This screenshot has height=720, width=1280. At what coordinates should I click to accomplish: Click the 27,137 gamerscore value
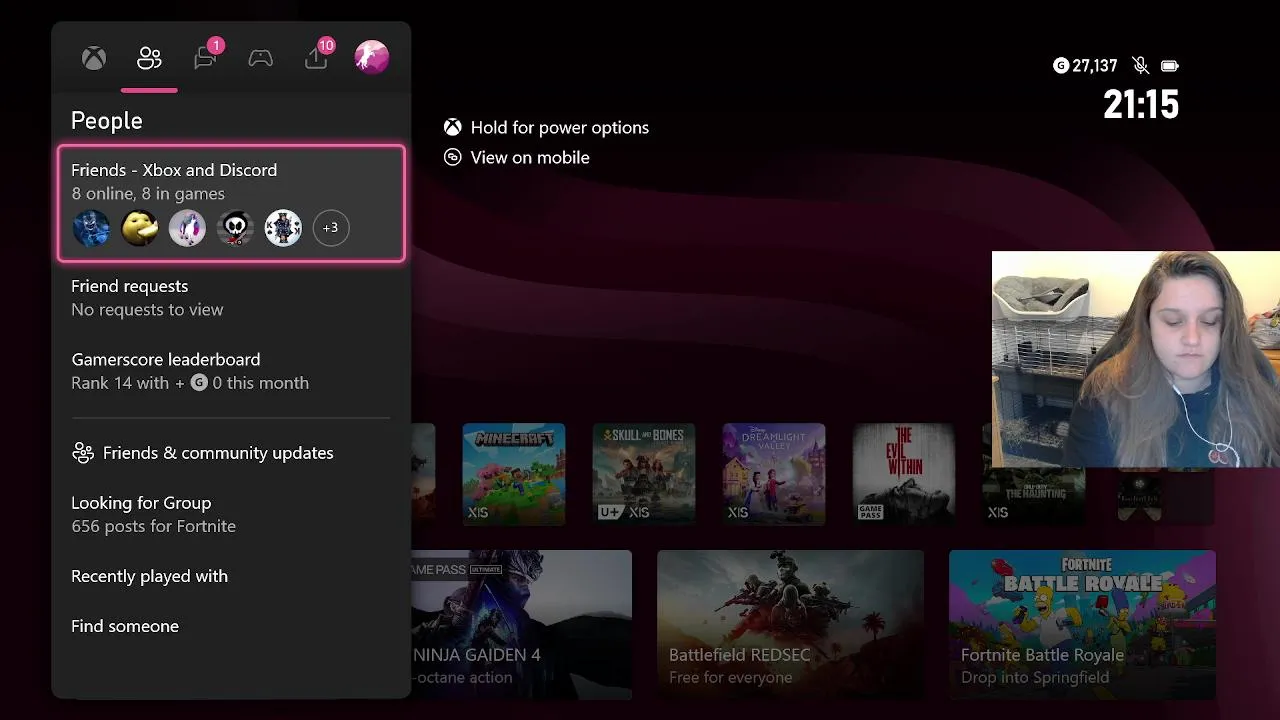tap(1095, 66)
